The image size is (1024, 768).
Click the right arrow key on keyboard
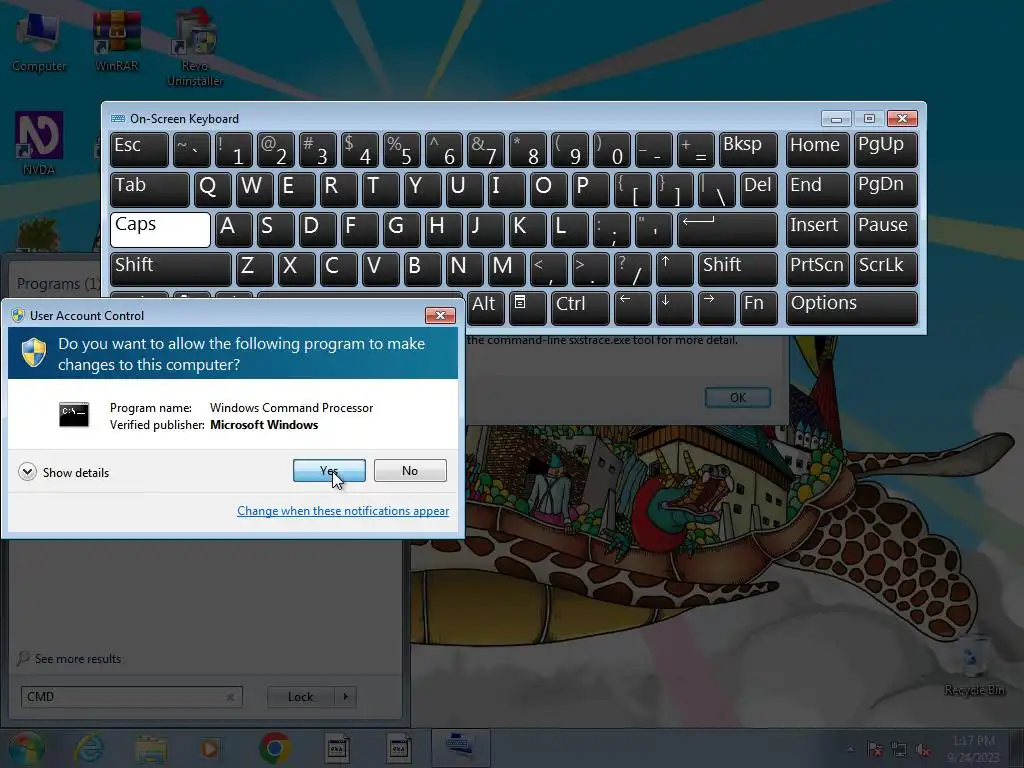click(716, 308)
